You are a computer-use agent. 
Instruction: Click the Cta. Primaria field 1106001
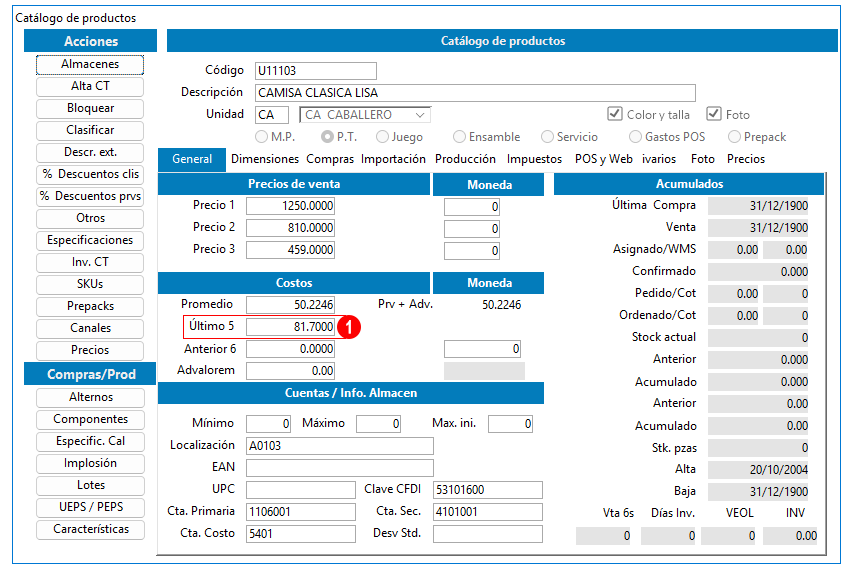click(301, 512)
